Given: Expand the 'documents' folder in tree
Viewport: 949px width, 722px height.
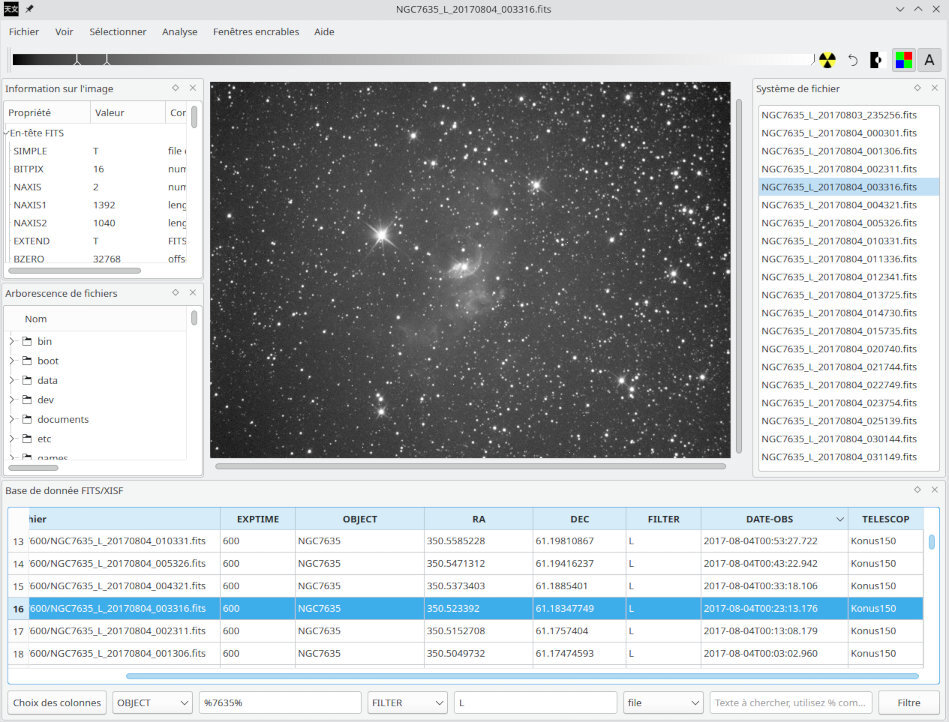Looking at the screenshot, I should click(12, 420).
